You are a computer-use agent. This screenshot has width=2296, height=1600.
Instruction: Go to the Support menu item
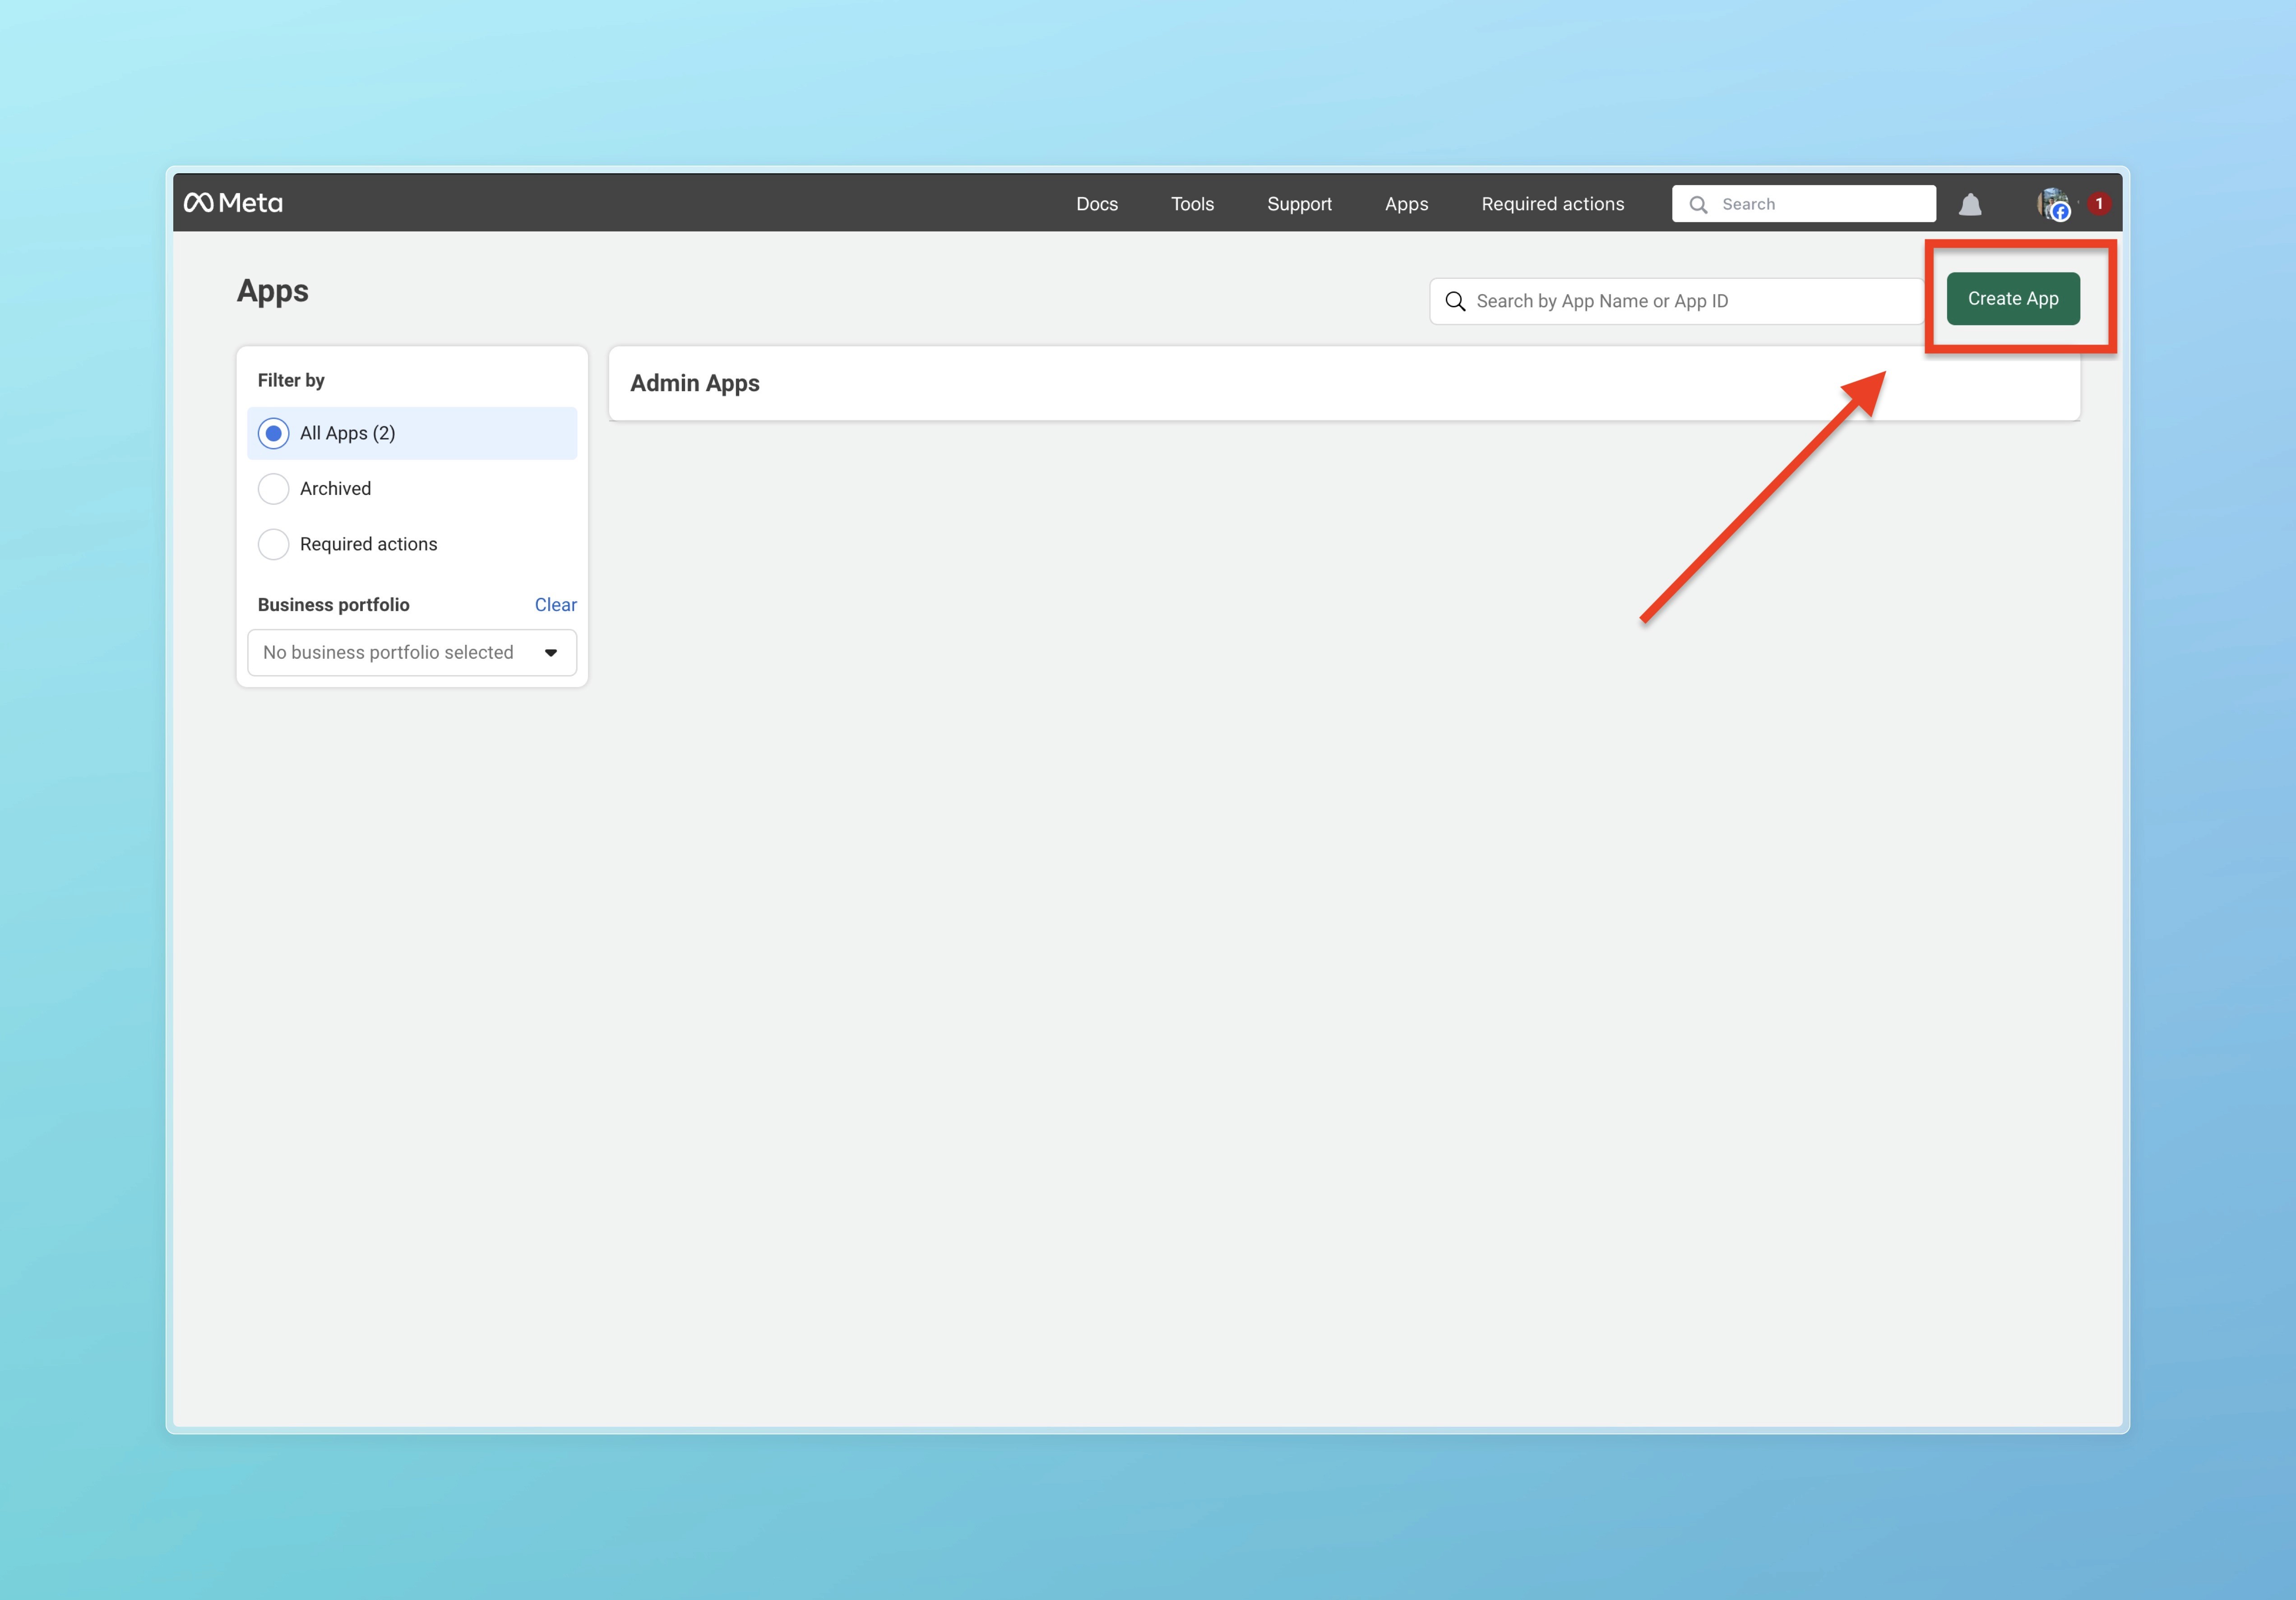pos(1299,204)
